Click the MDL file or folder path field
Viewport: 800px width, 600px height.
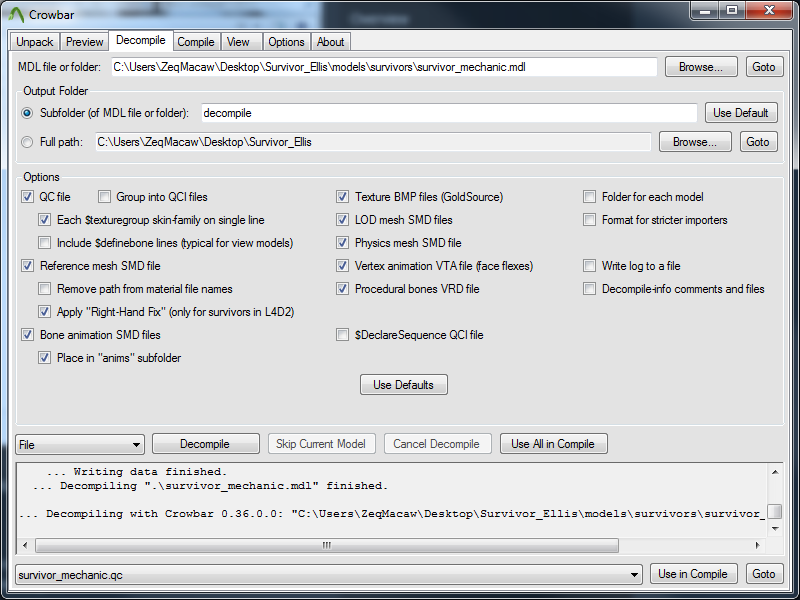click(x=384, y=67)
